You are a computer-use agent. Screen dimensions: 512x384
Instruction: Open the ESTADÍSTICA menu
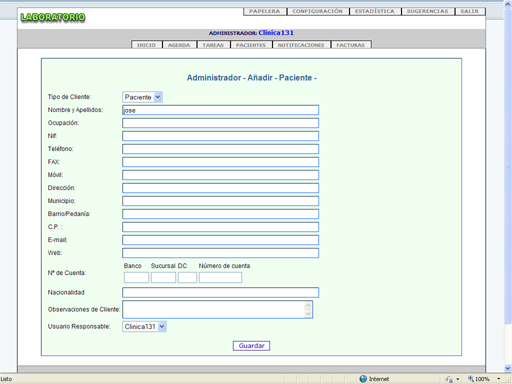(x=375, y=11)
